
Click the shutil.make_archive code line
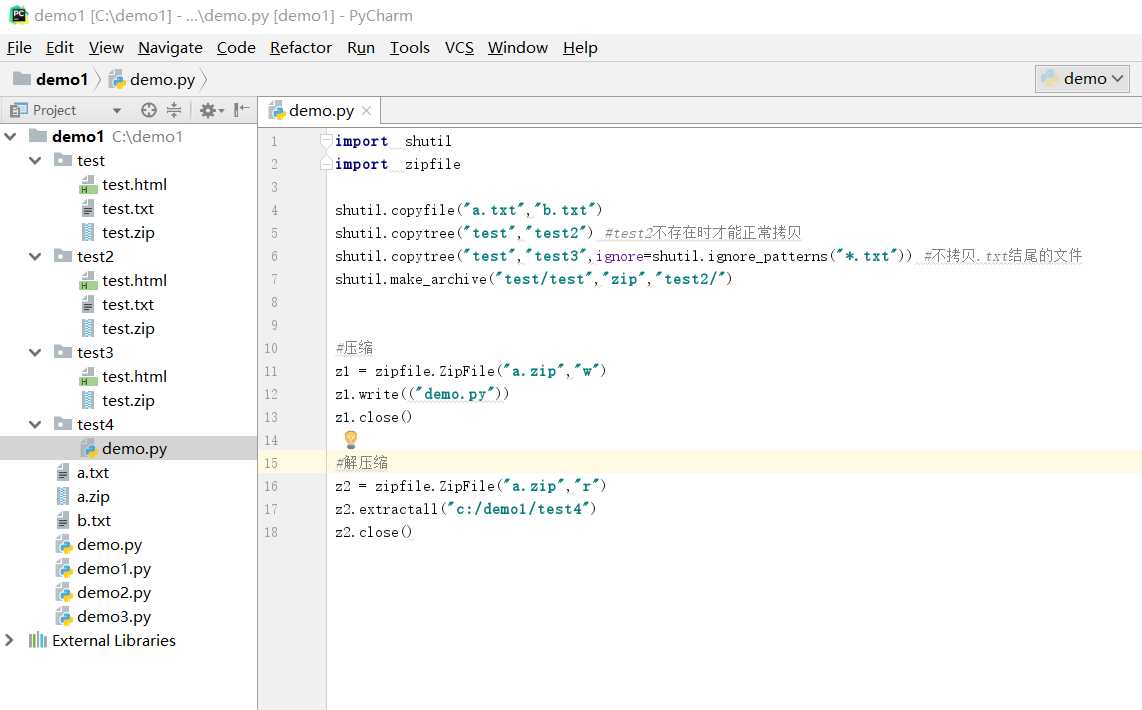pos(533,279)
